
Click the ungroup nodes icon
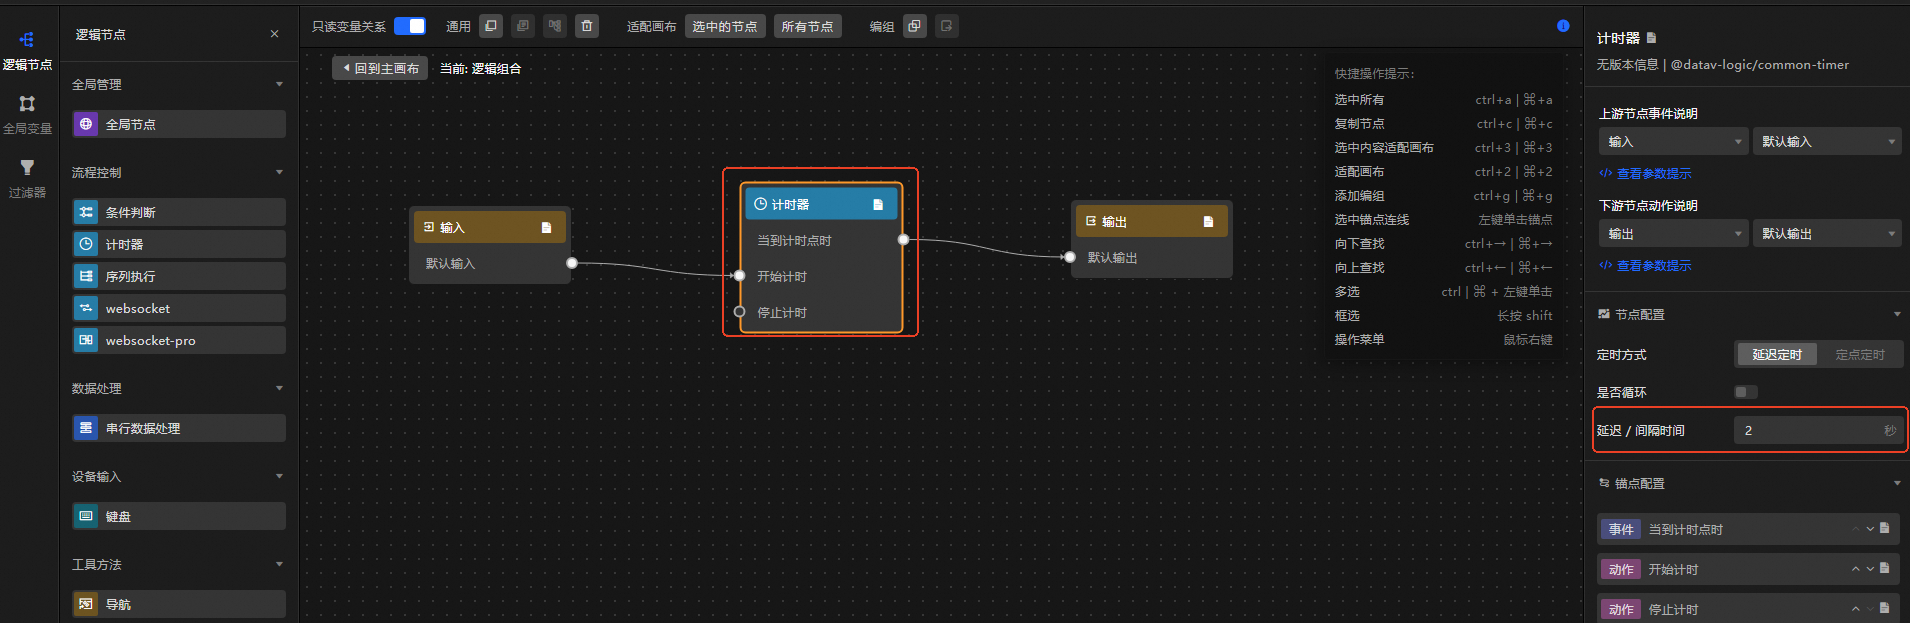tap(947, 26)
